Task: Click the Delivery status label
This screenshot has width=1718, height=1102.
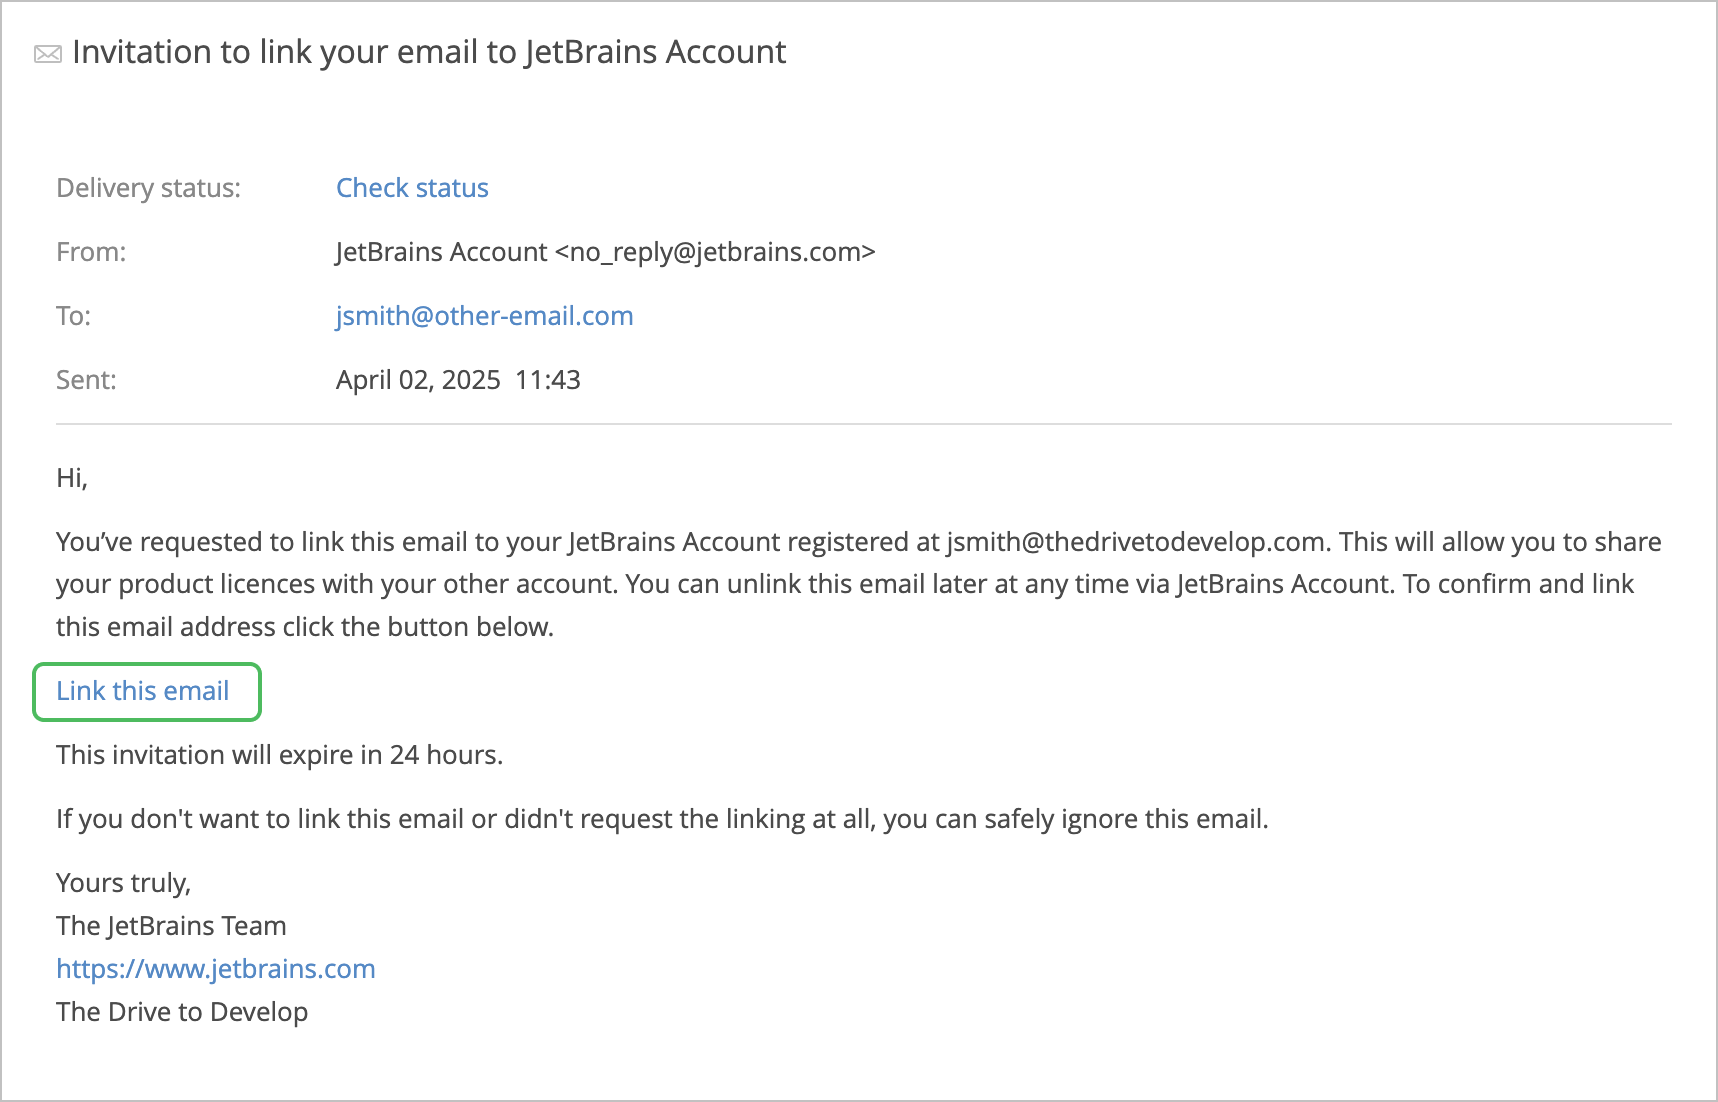Action: coord(148,188)
